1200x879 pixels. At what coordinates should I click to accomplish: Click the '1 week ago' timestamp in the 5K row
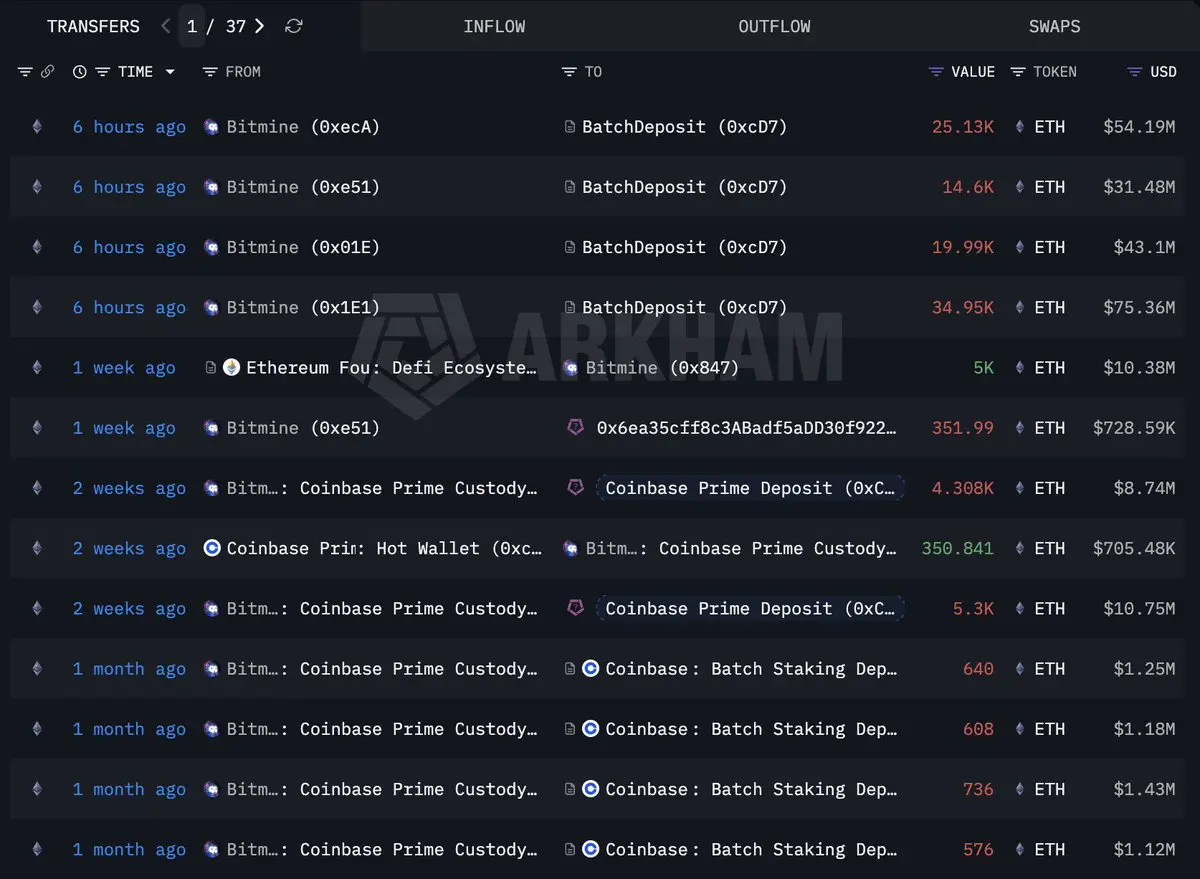(x=124, y=368)
